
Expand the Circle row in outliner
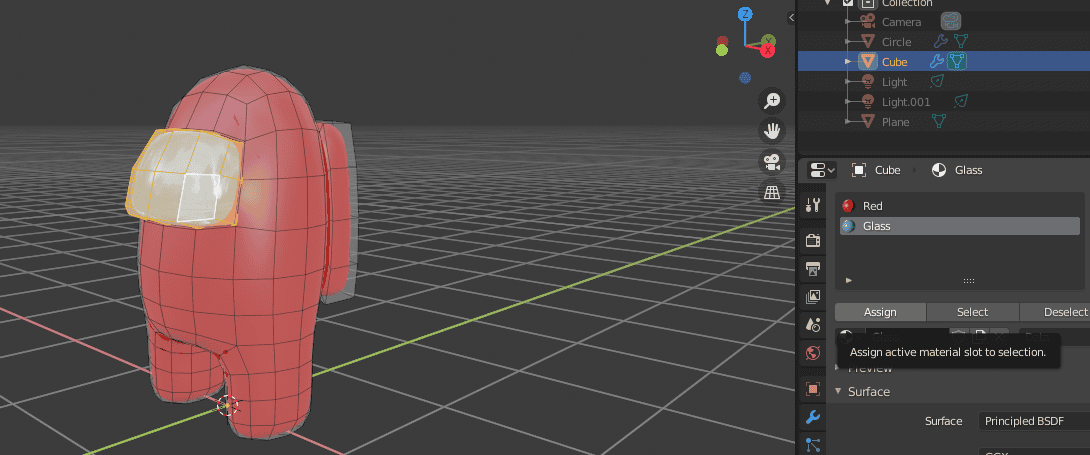click(x=848, y=42)
